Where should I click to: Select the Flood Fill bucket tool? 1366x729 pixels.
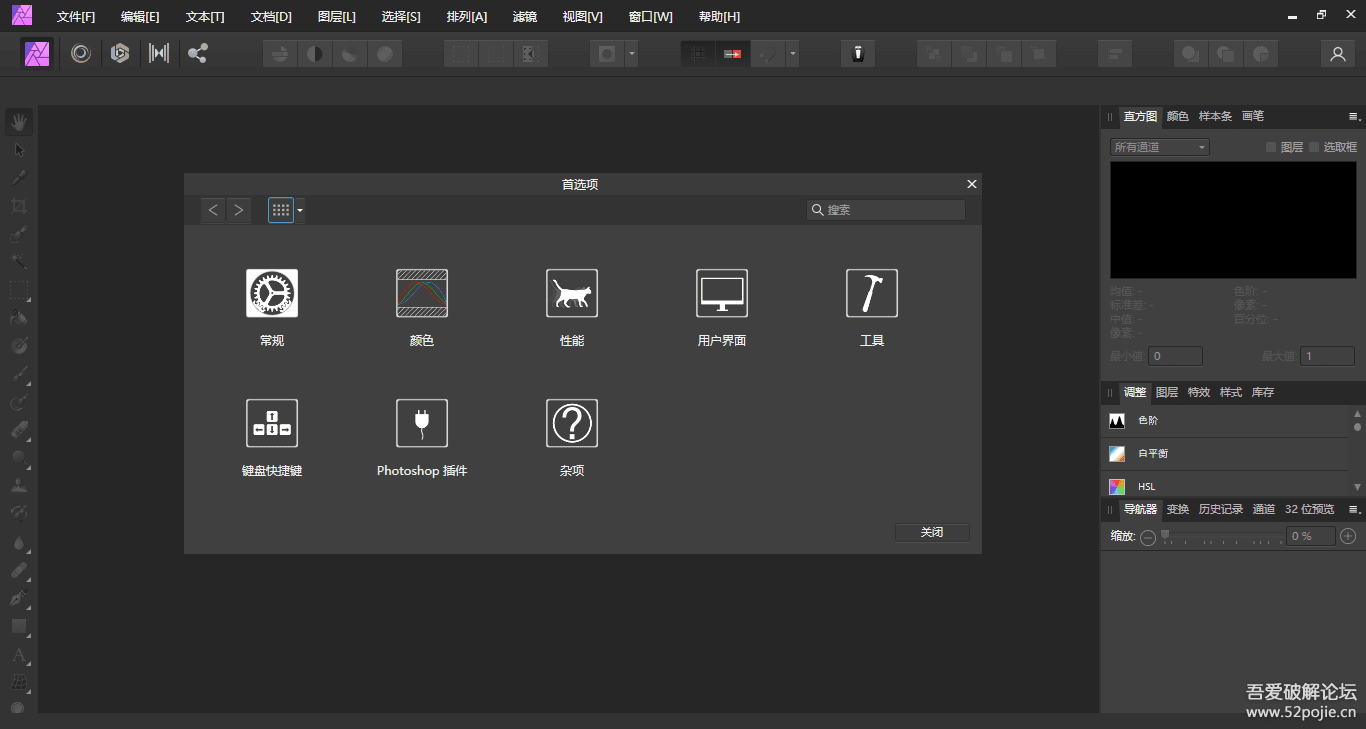tap(19, 319)
